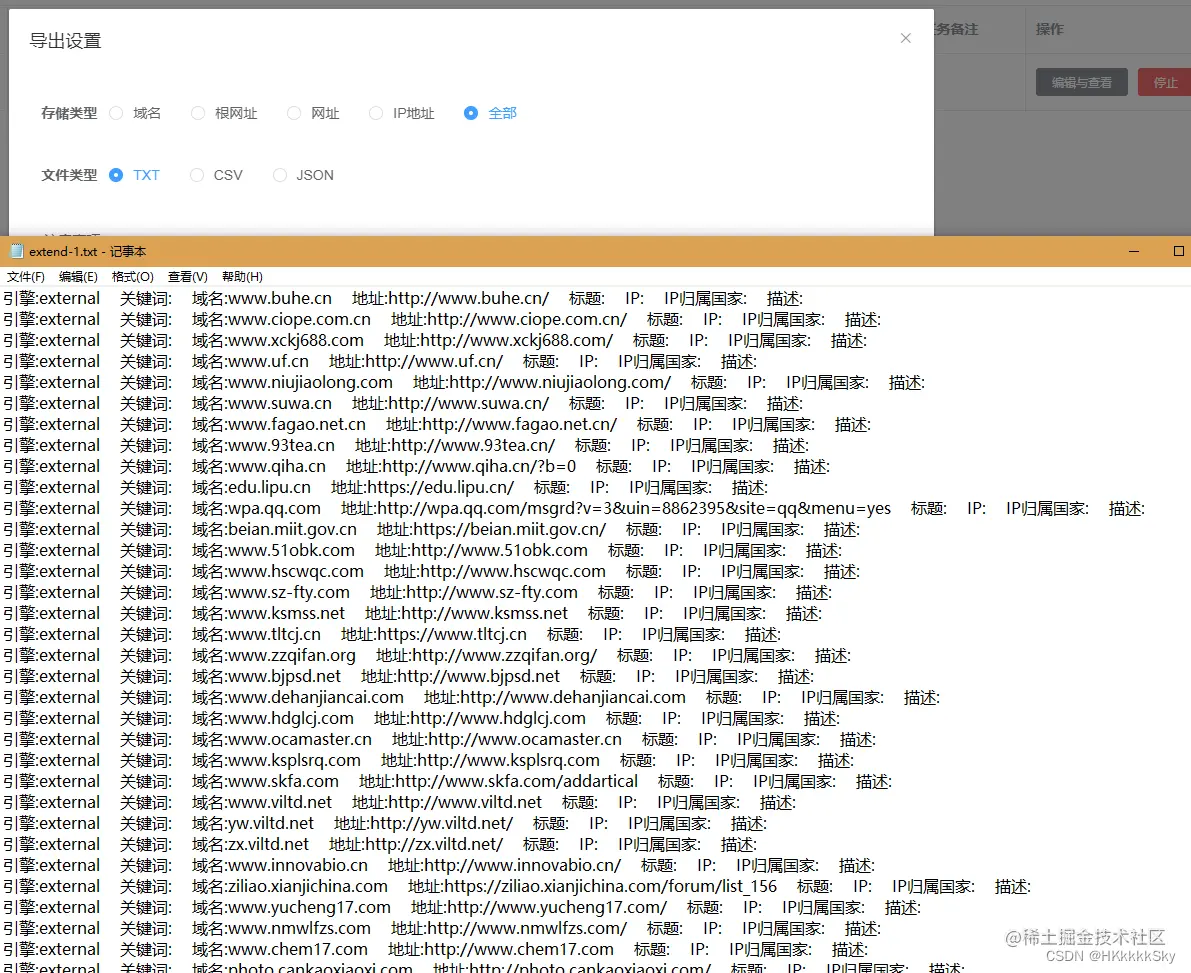Click the Notepad file icon in title bar
1191x973 pixels.
[17, 251]
